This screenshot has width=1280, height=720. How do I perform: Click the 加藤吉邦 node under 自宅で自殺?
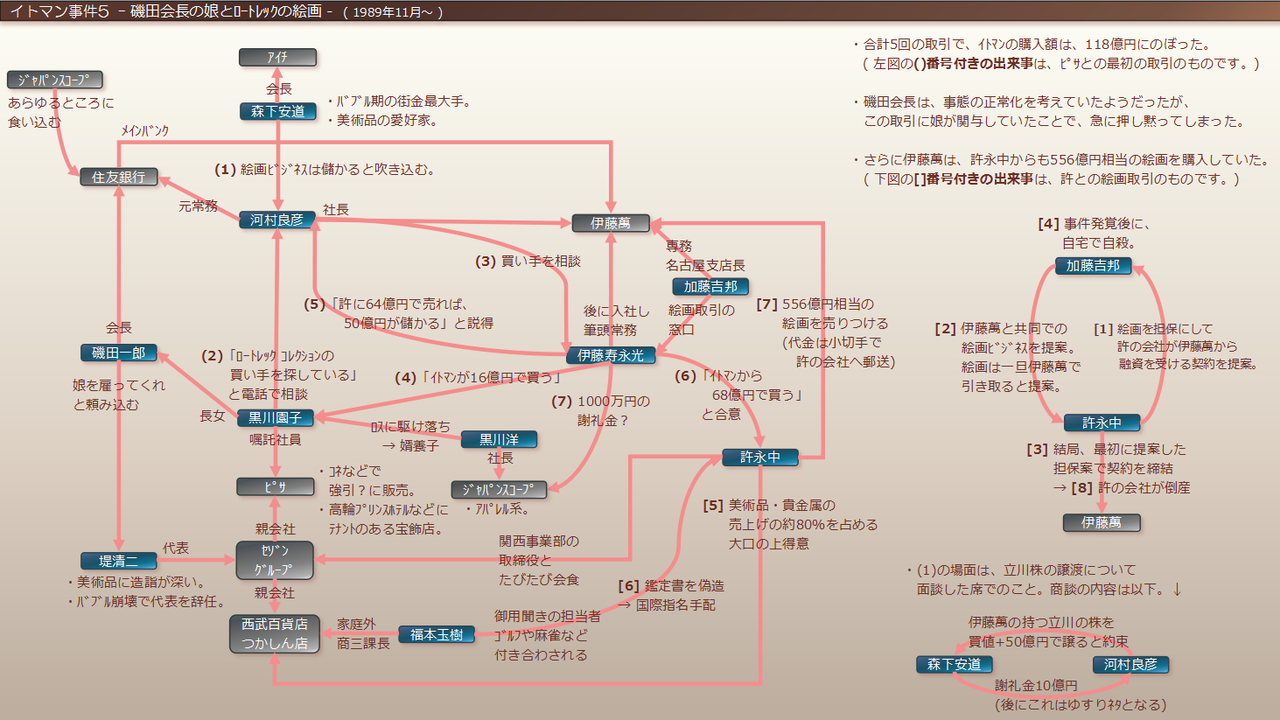(x=1094, y=266)
